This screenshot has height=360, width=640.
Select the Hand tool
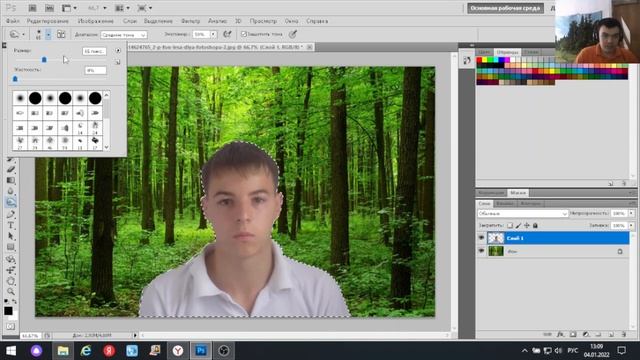click(x=11, y=281)
